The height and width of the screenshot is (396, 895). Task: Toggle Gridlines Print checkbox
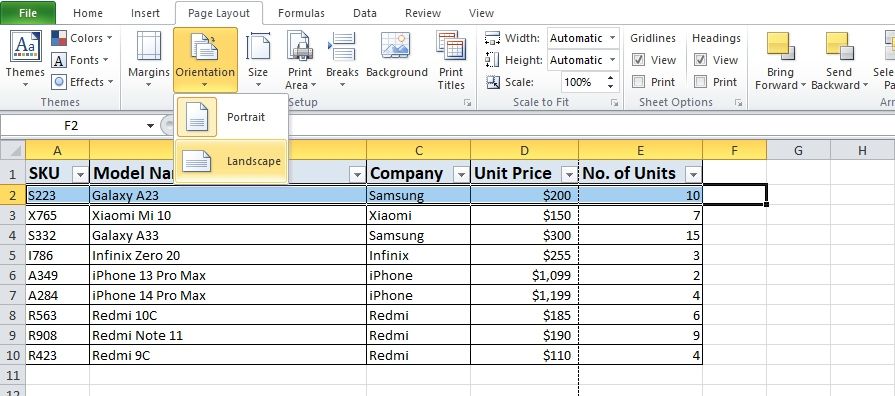pos(639,82)
